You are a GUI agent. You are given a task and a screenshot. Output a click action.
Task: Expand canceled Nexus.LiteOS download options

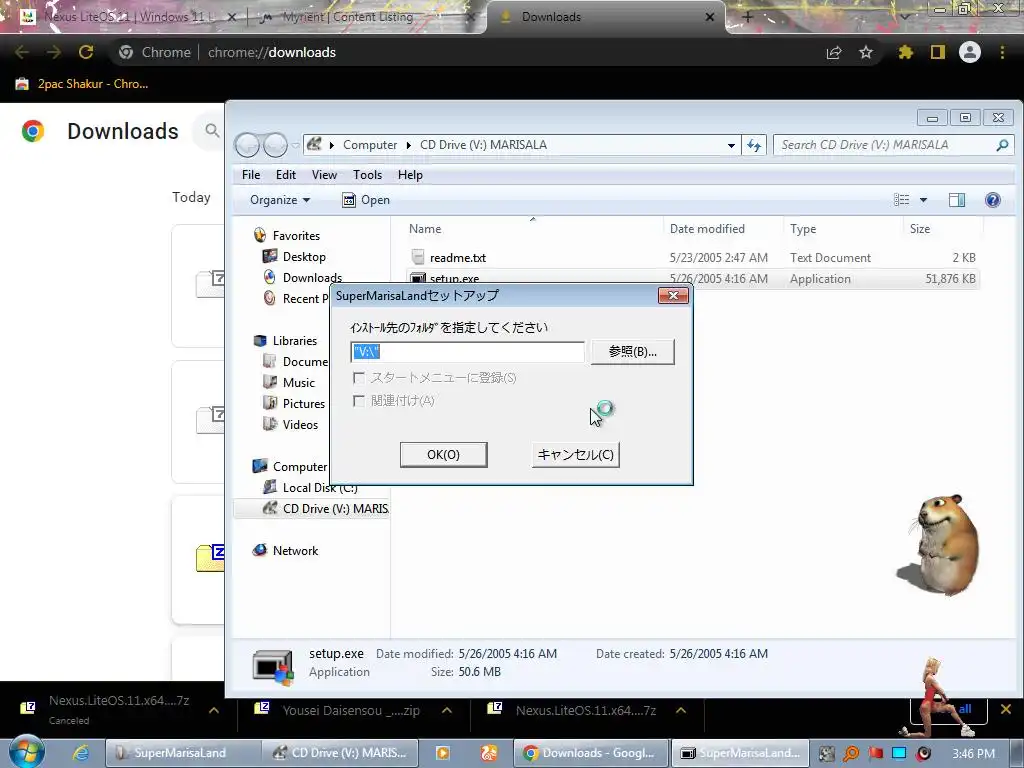214,711
